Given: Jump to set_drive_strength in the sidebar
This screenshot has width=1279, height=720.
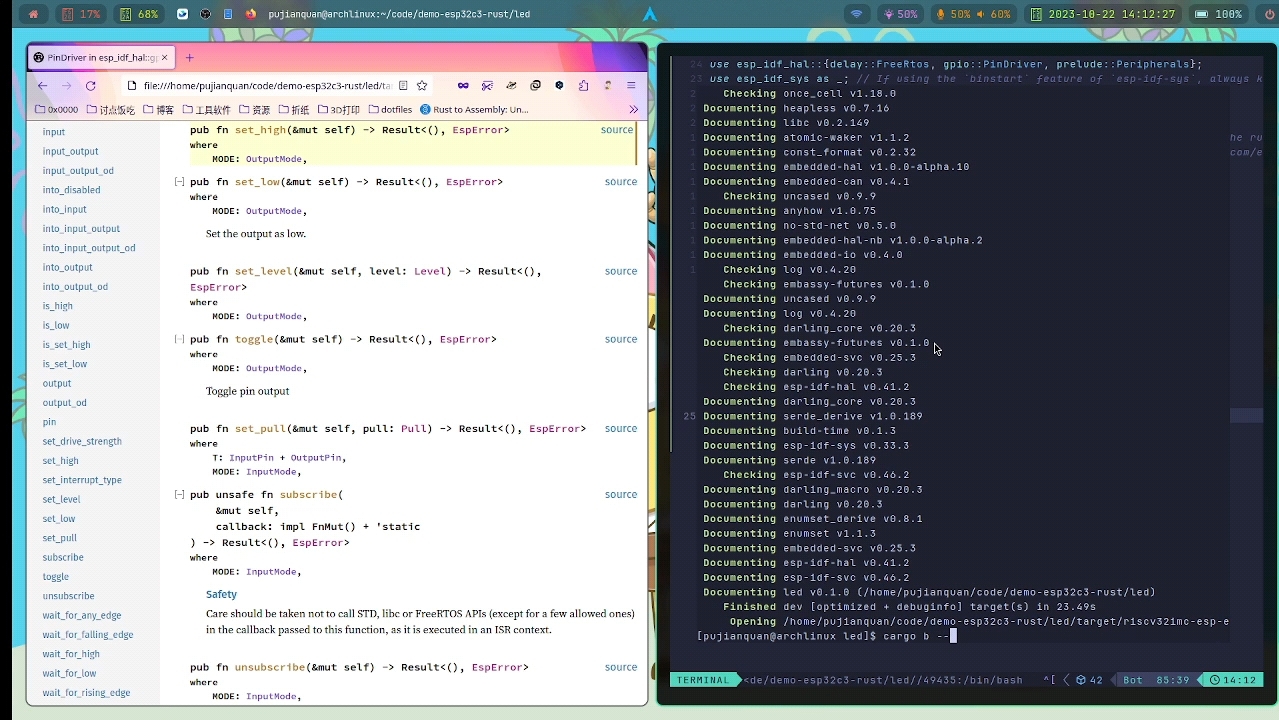Looking at the screenshot, I should click(82, 441).
